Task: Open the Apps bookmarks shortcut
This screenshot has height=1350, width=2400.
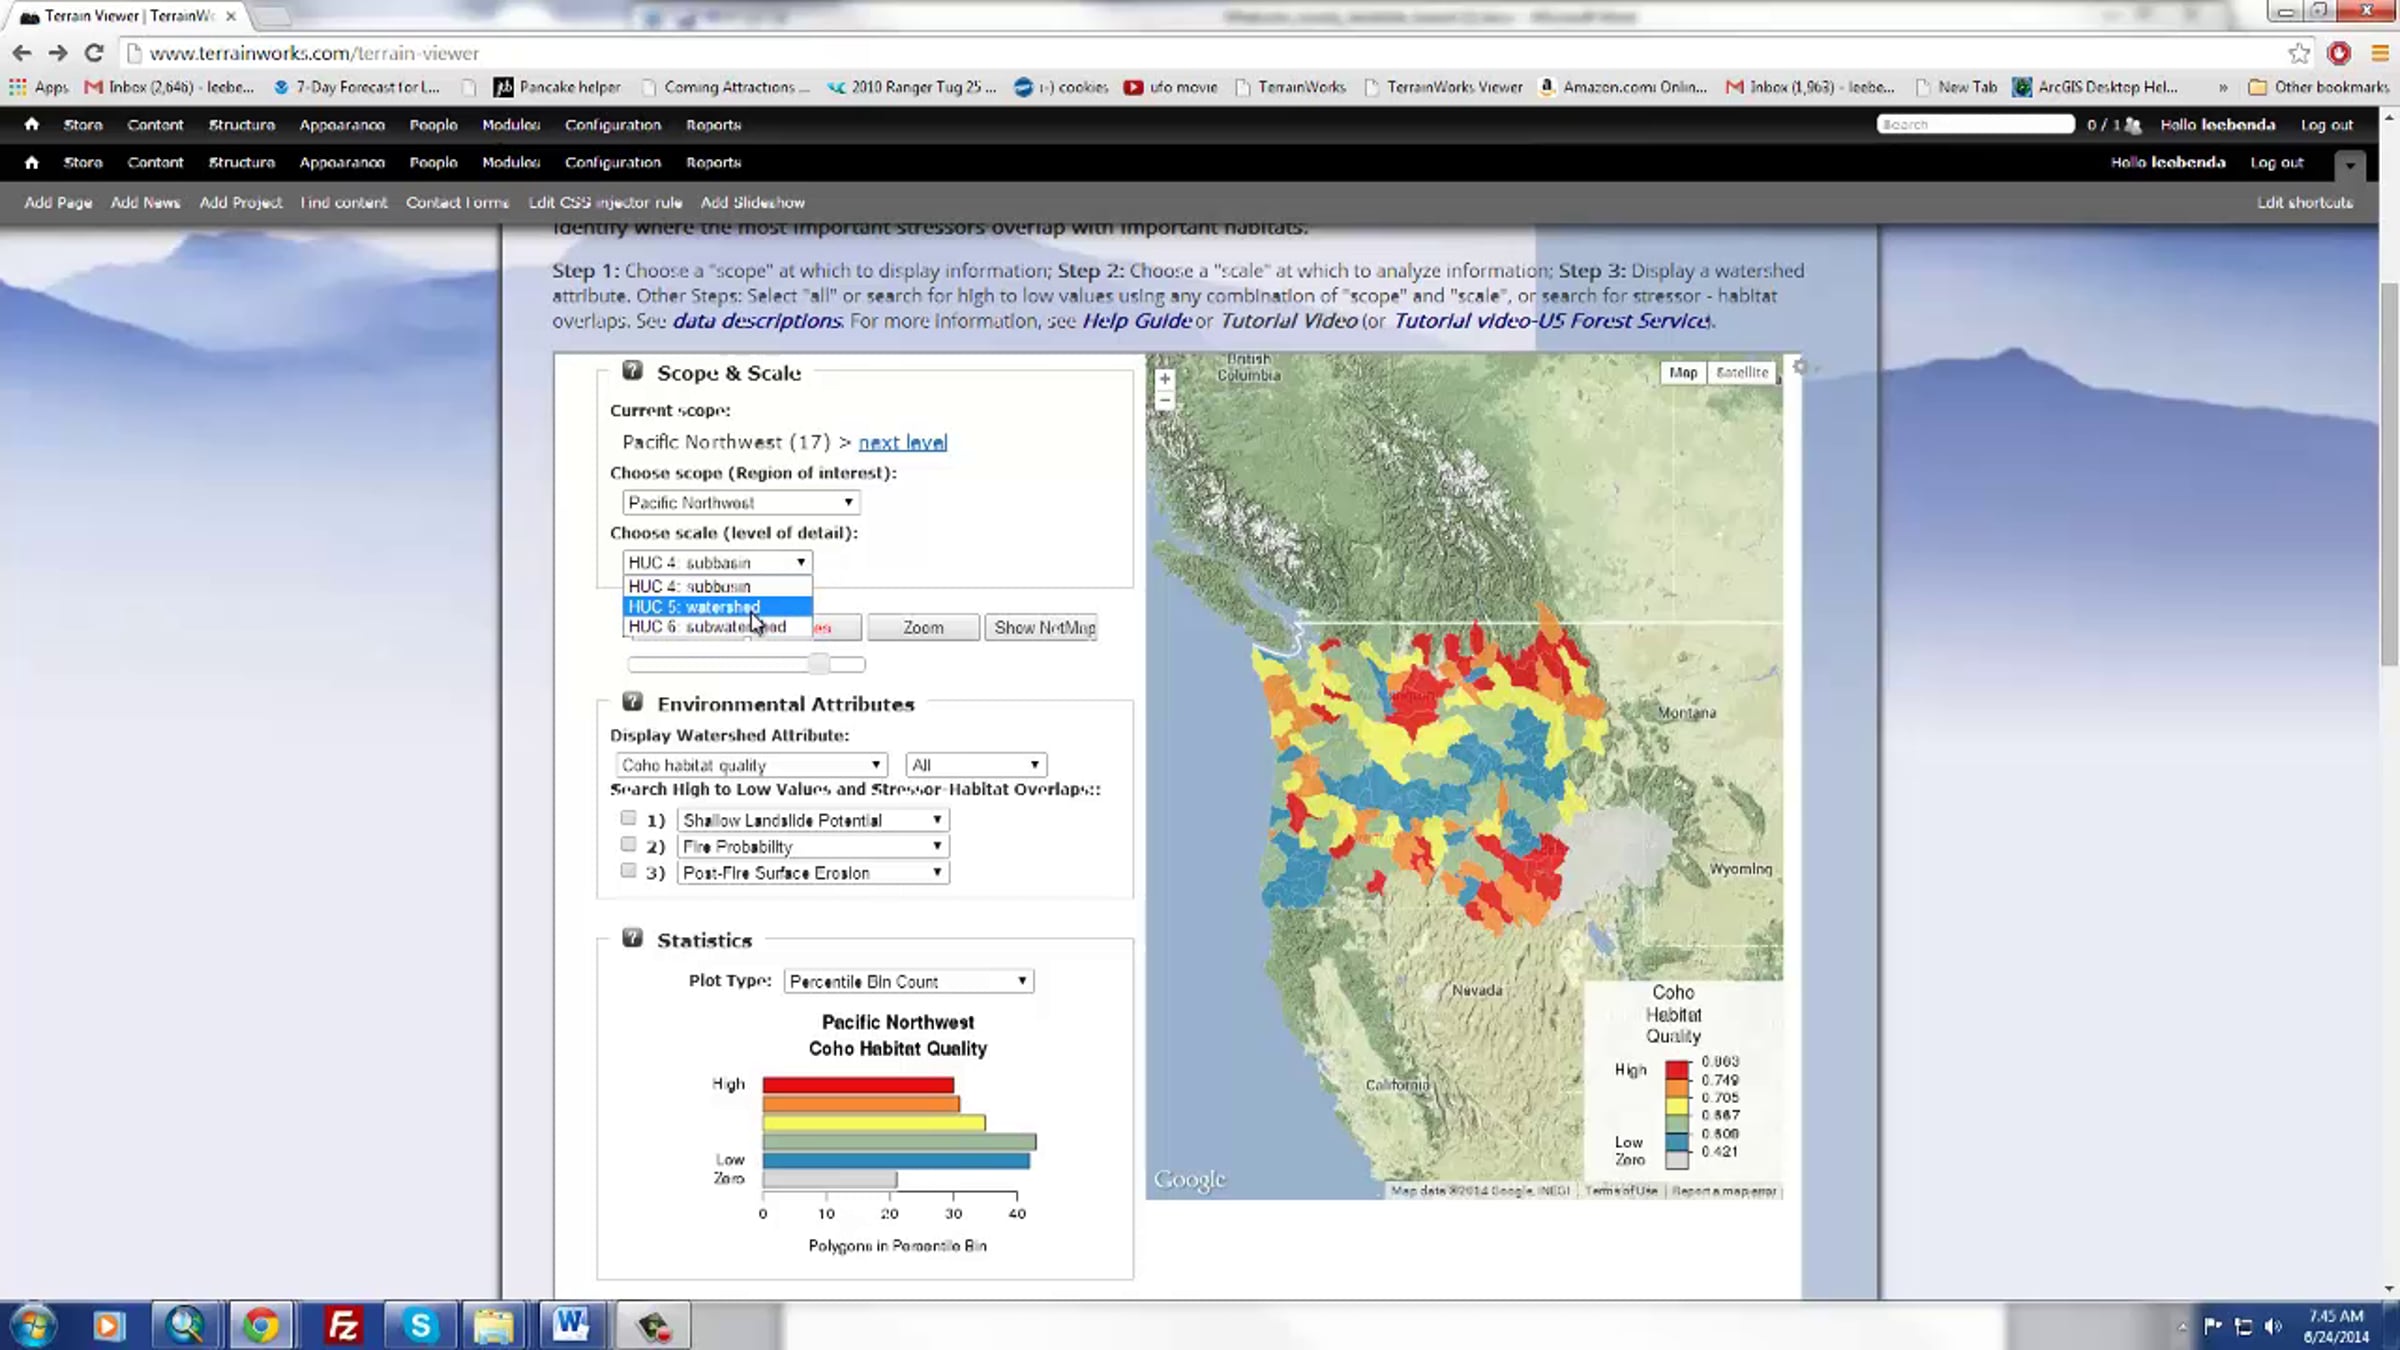Action: tap(40, 87)
